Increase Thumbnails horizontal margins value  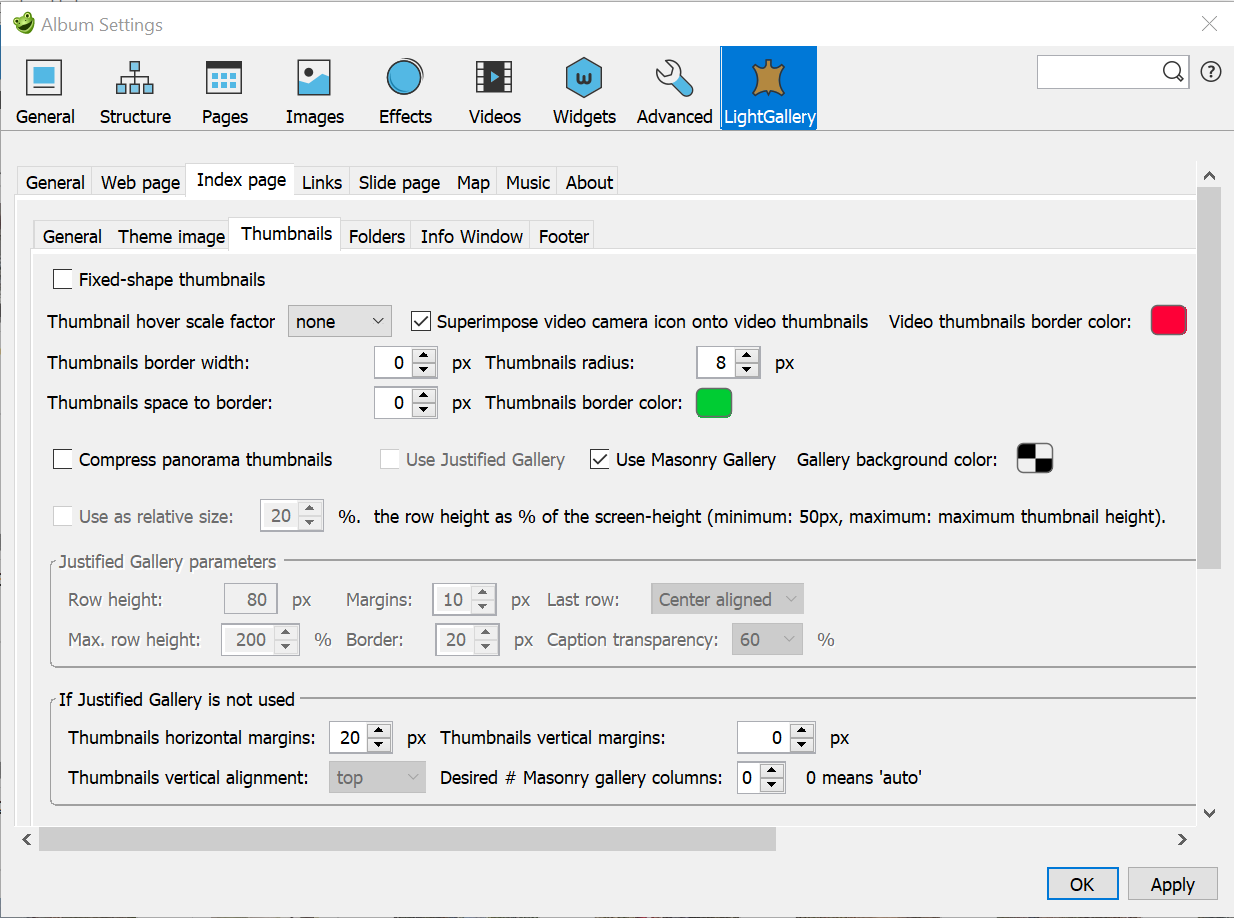[379, 731]
